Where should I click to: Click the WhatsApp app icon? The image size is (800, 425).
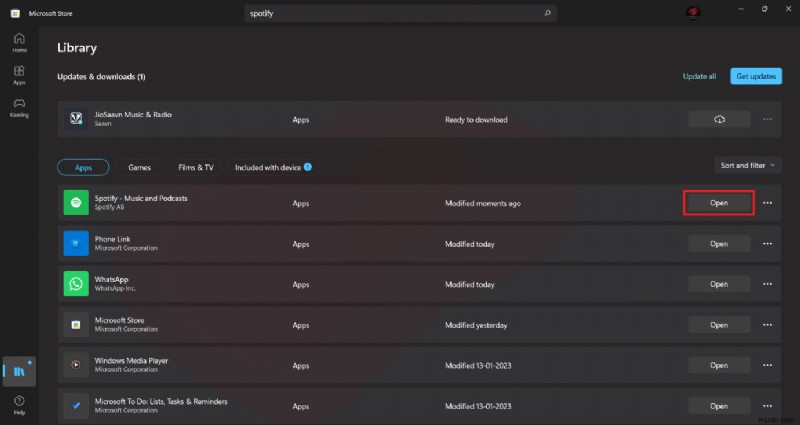point(76,284)
